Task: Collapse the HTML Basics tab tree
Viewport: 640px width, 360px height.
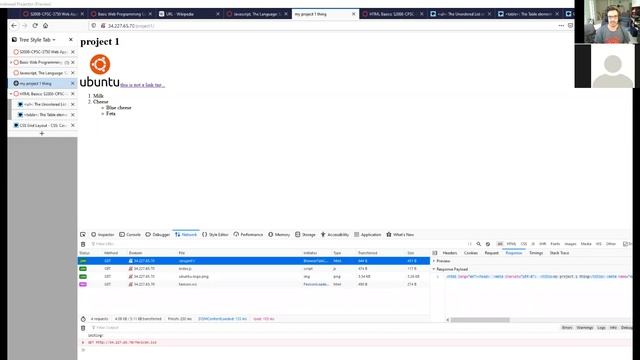Action: [x=11, y=94]
